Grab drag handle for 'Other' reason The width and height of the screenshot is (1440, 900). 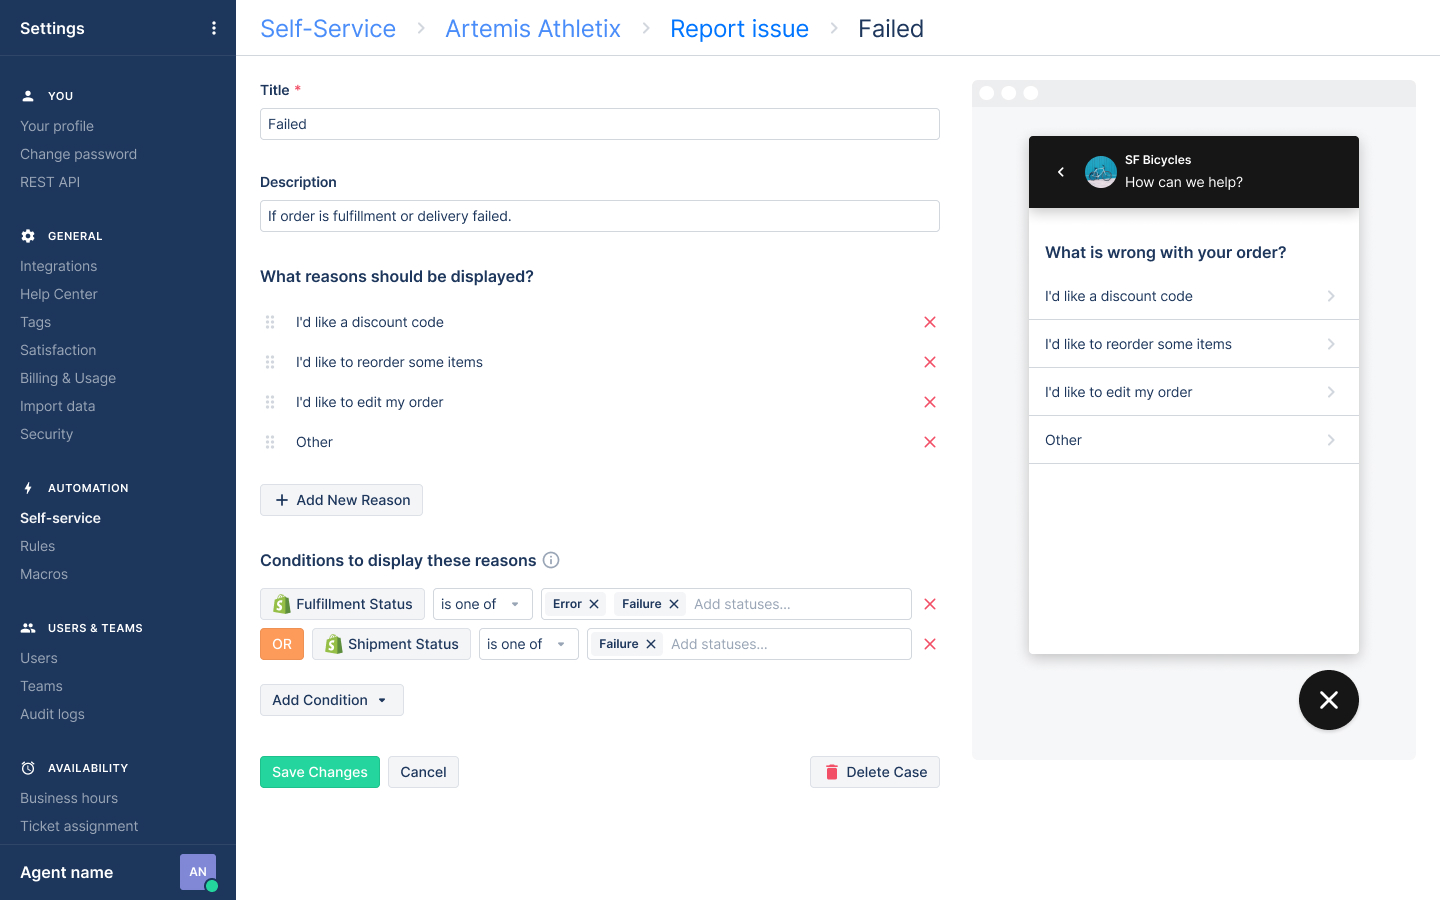(270, 442)
